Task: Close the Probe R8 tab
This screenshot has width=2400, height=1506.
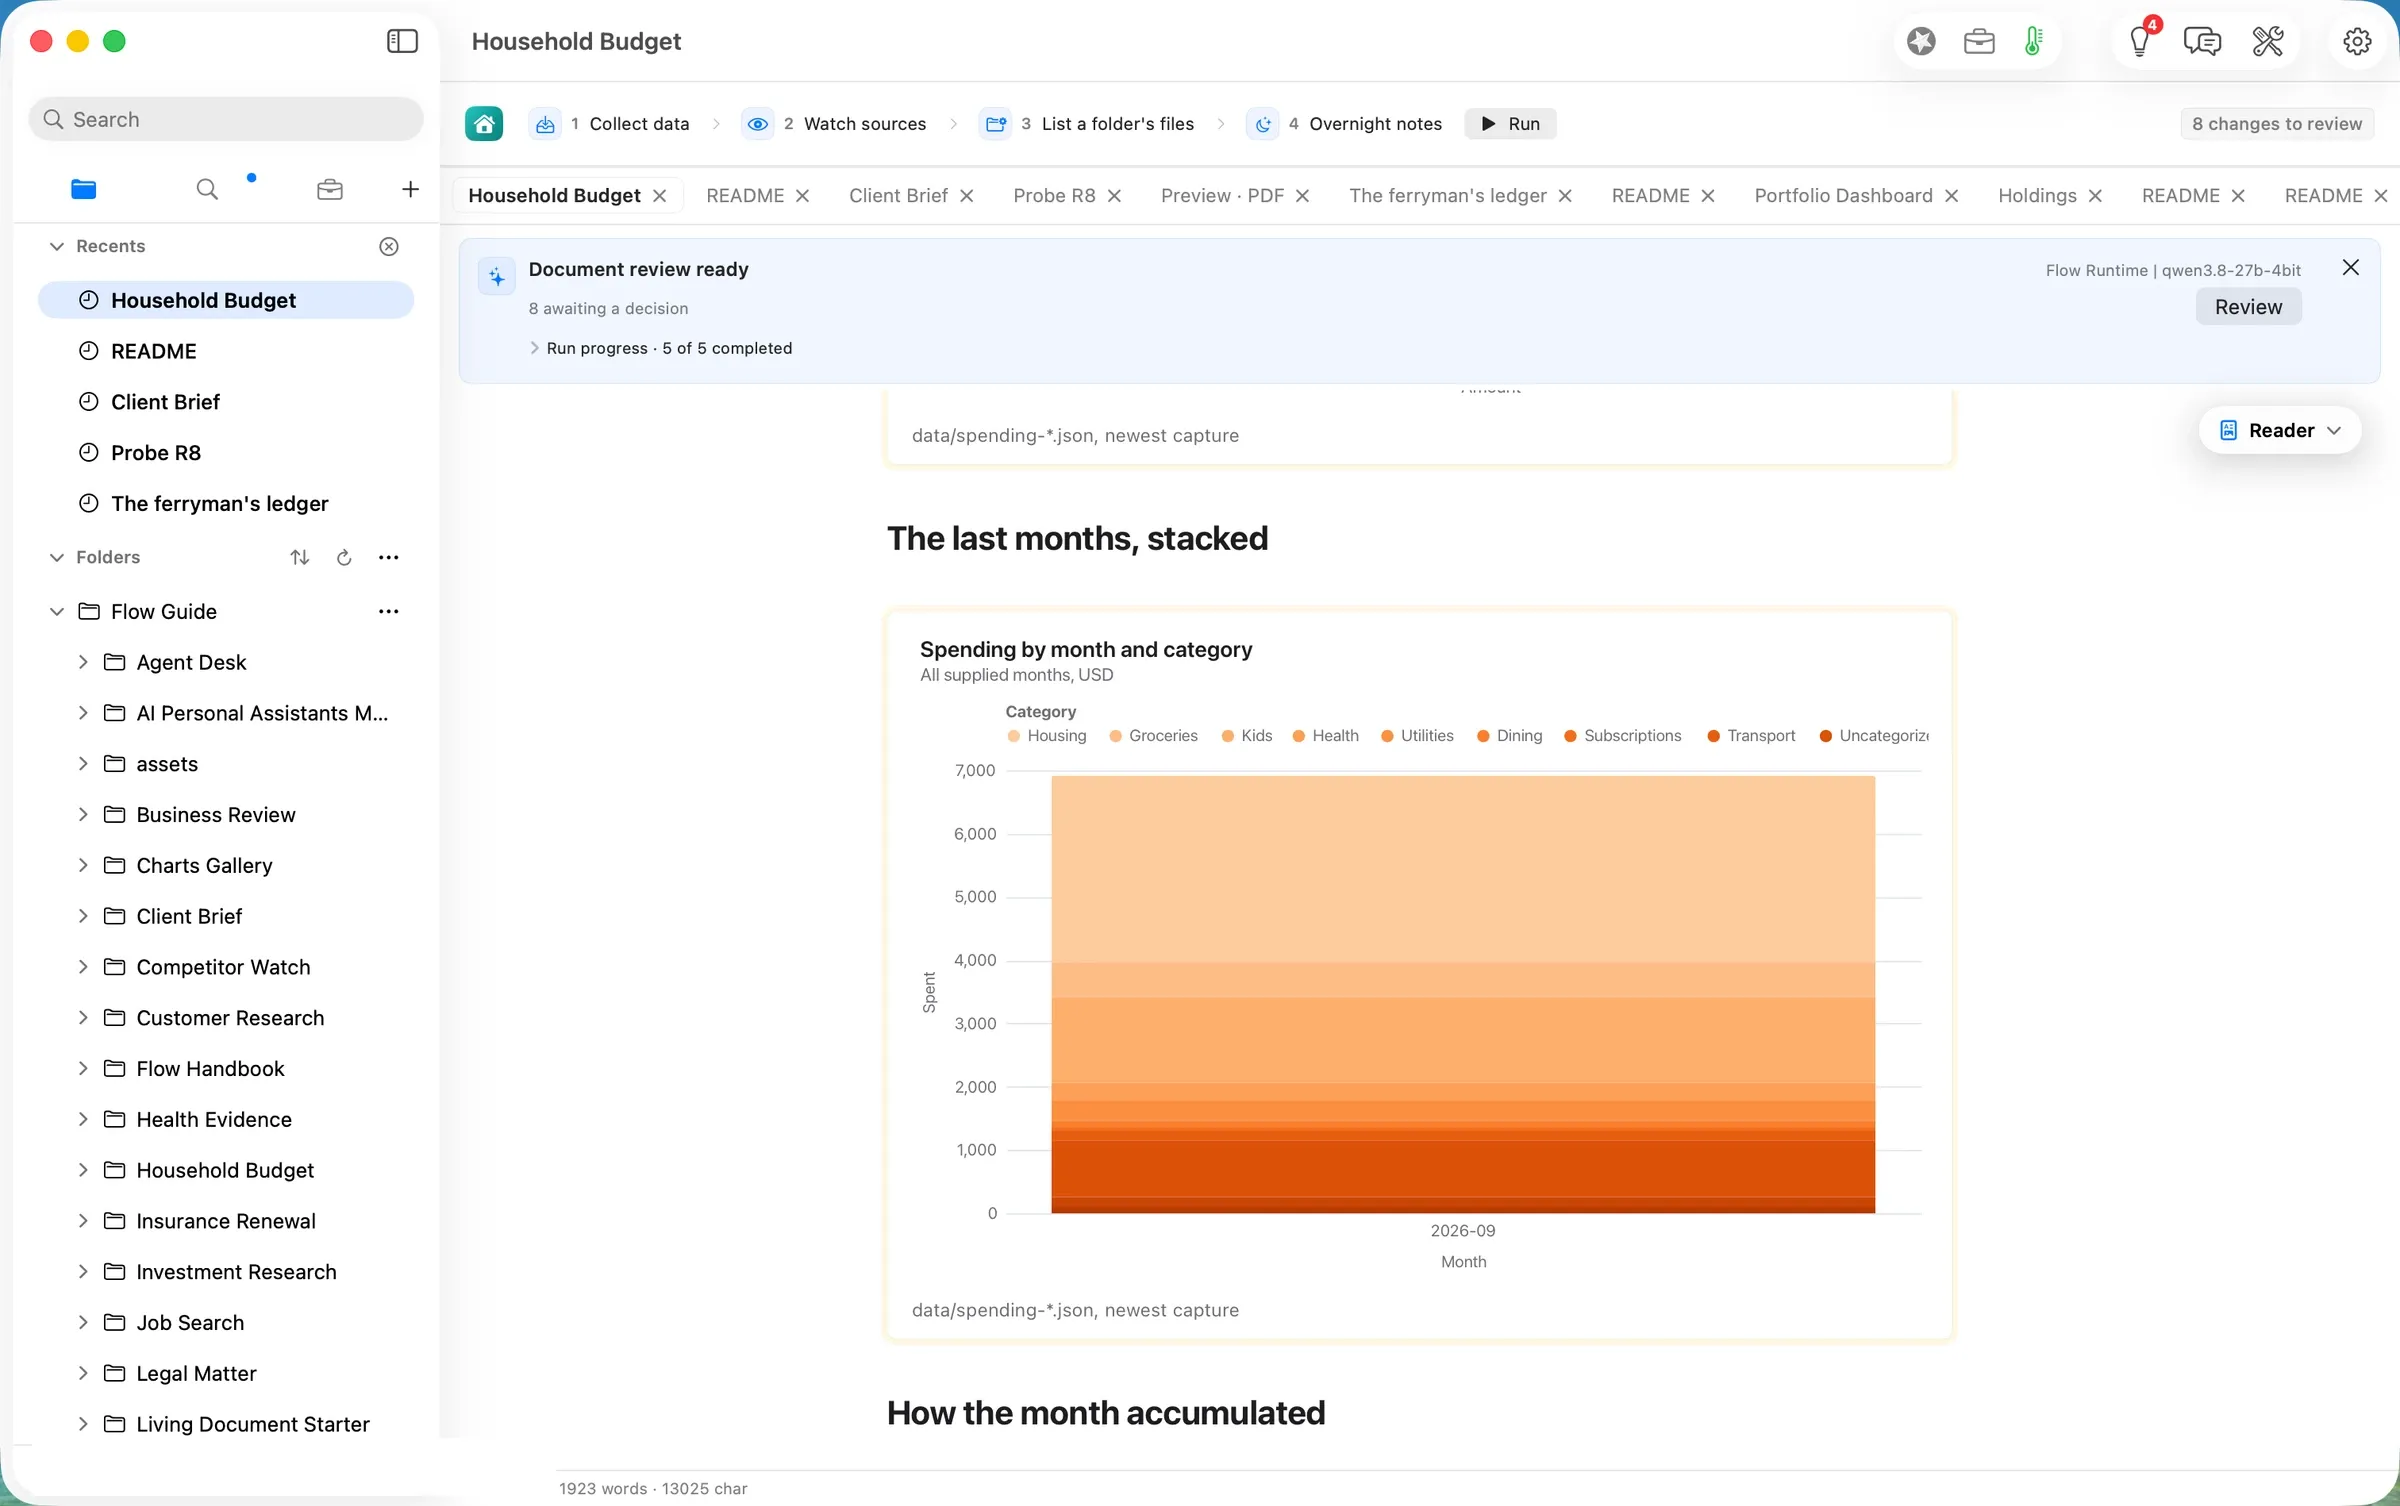Action: pos(1114,196)
